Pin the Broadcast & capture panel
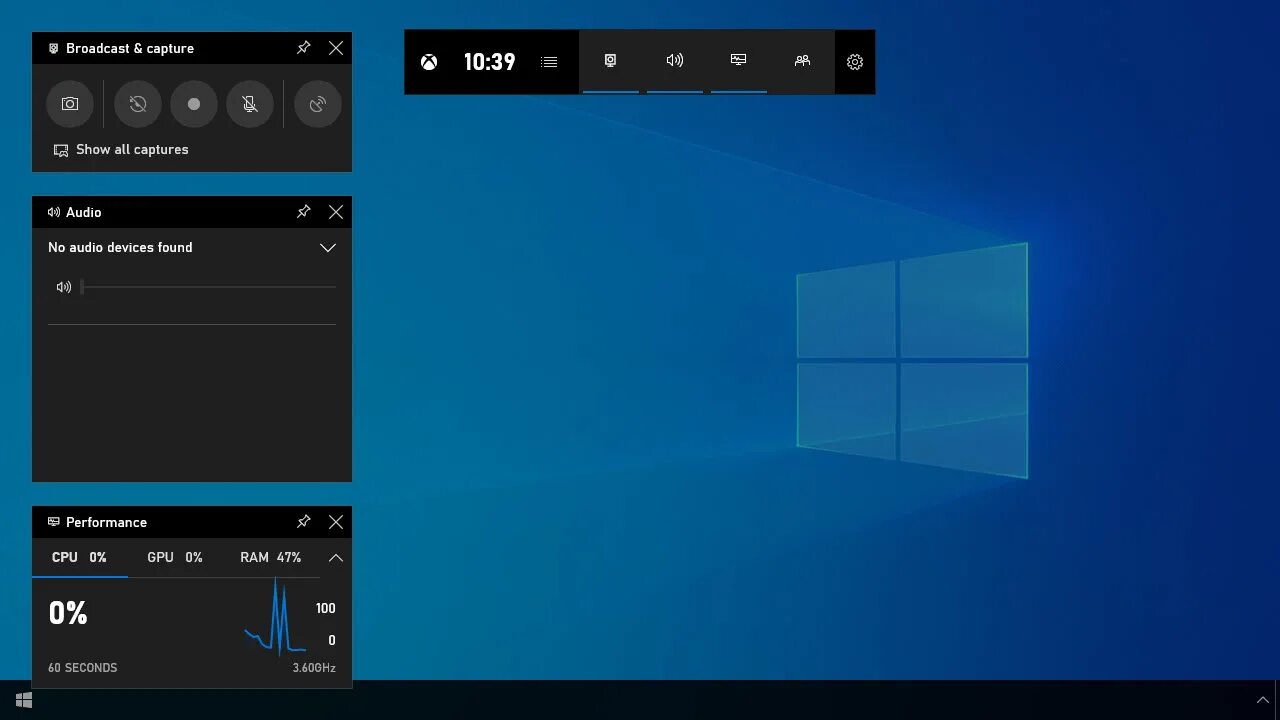The width and height of the screenshot is (1280, 720). click(303, 47)
